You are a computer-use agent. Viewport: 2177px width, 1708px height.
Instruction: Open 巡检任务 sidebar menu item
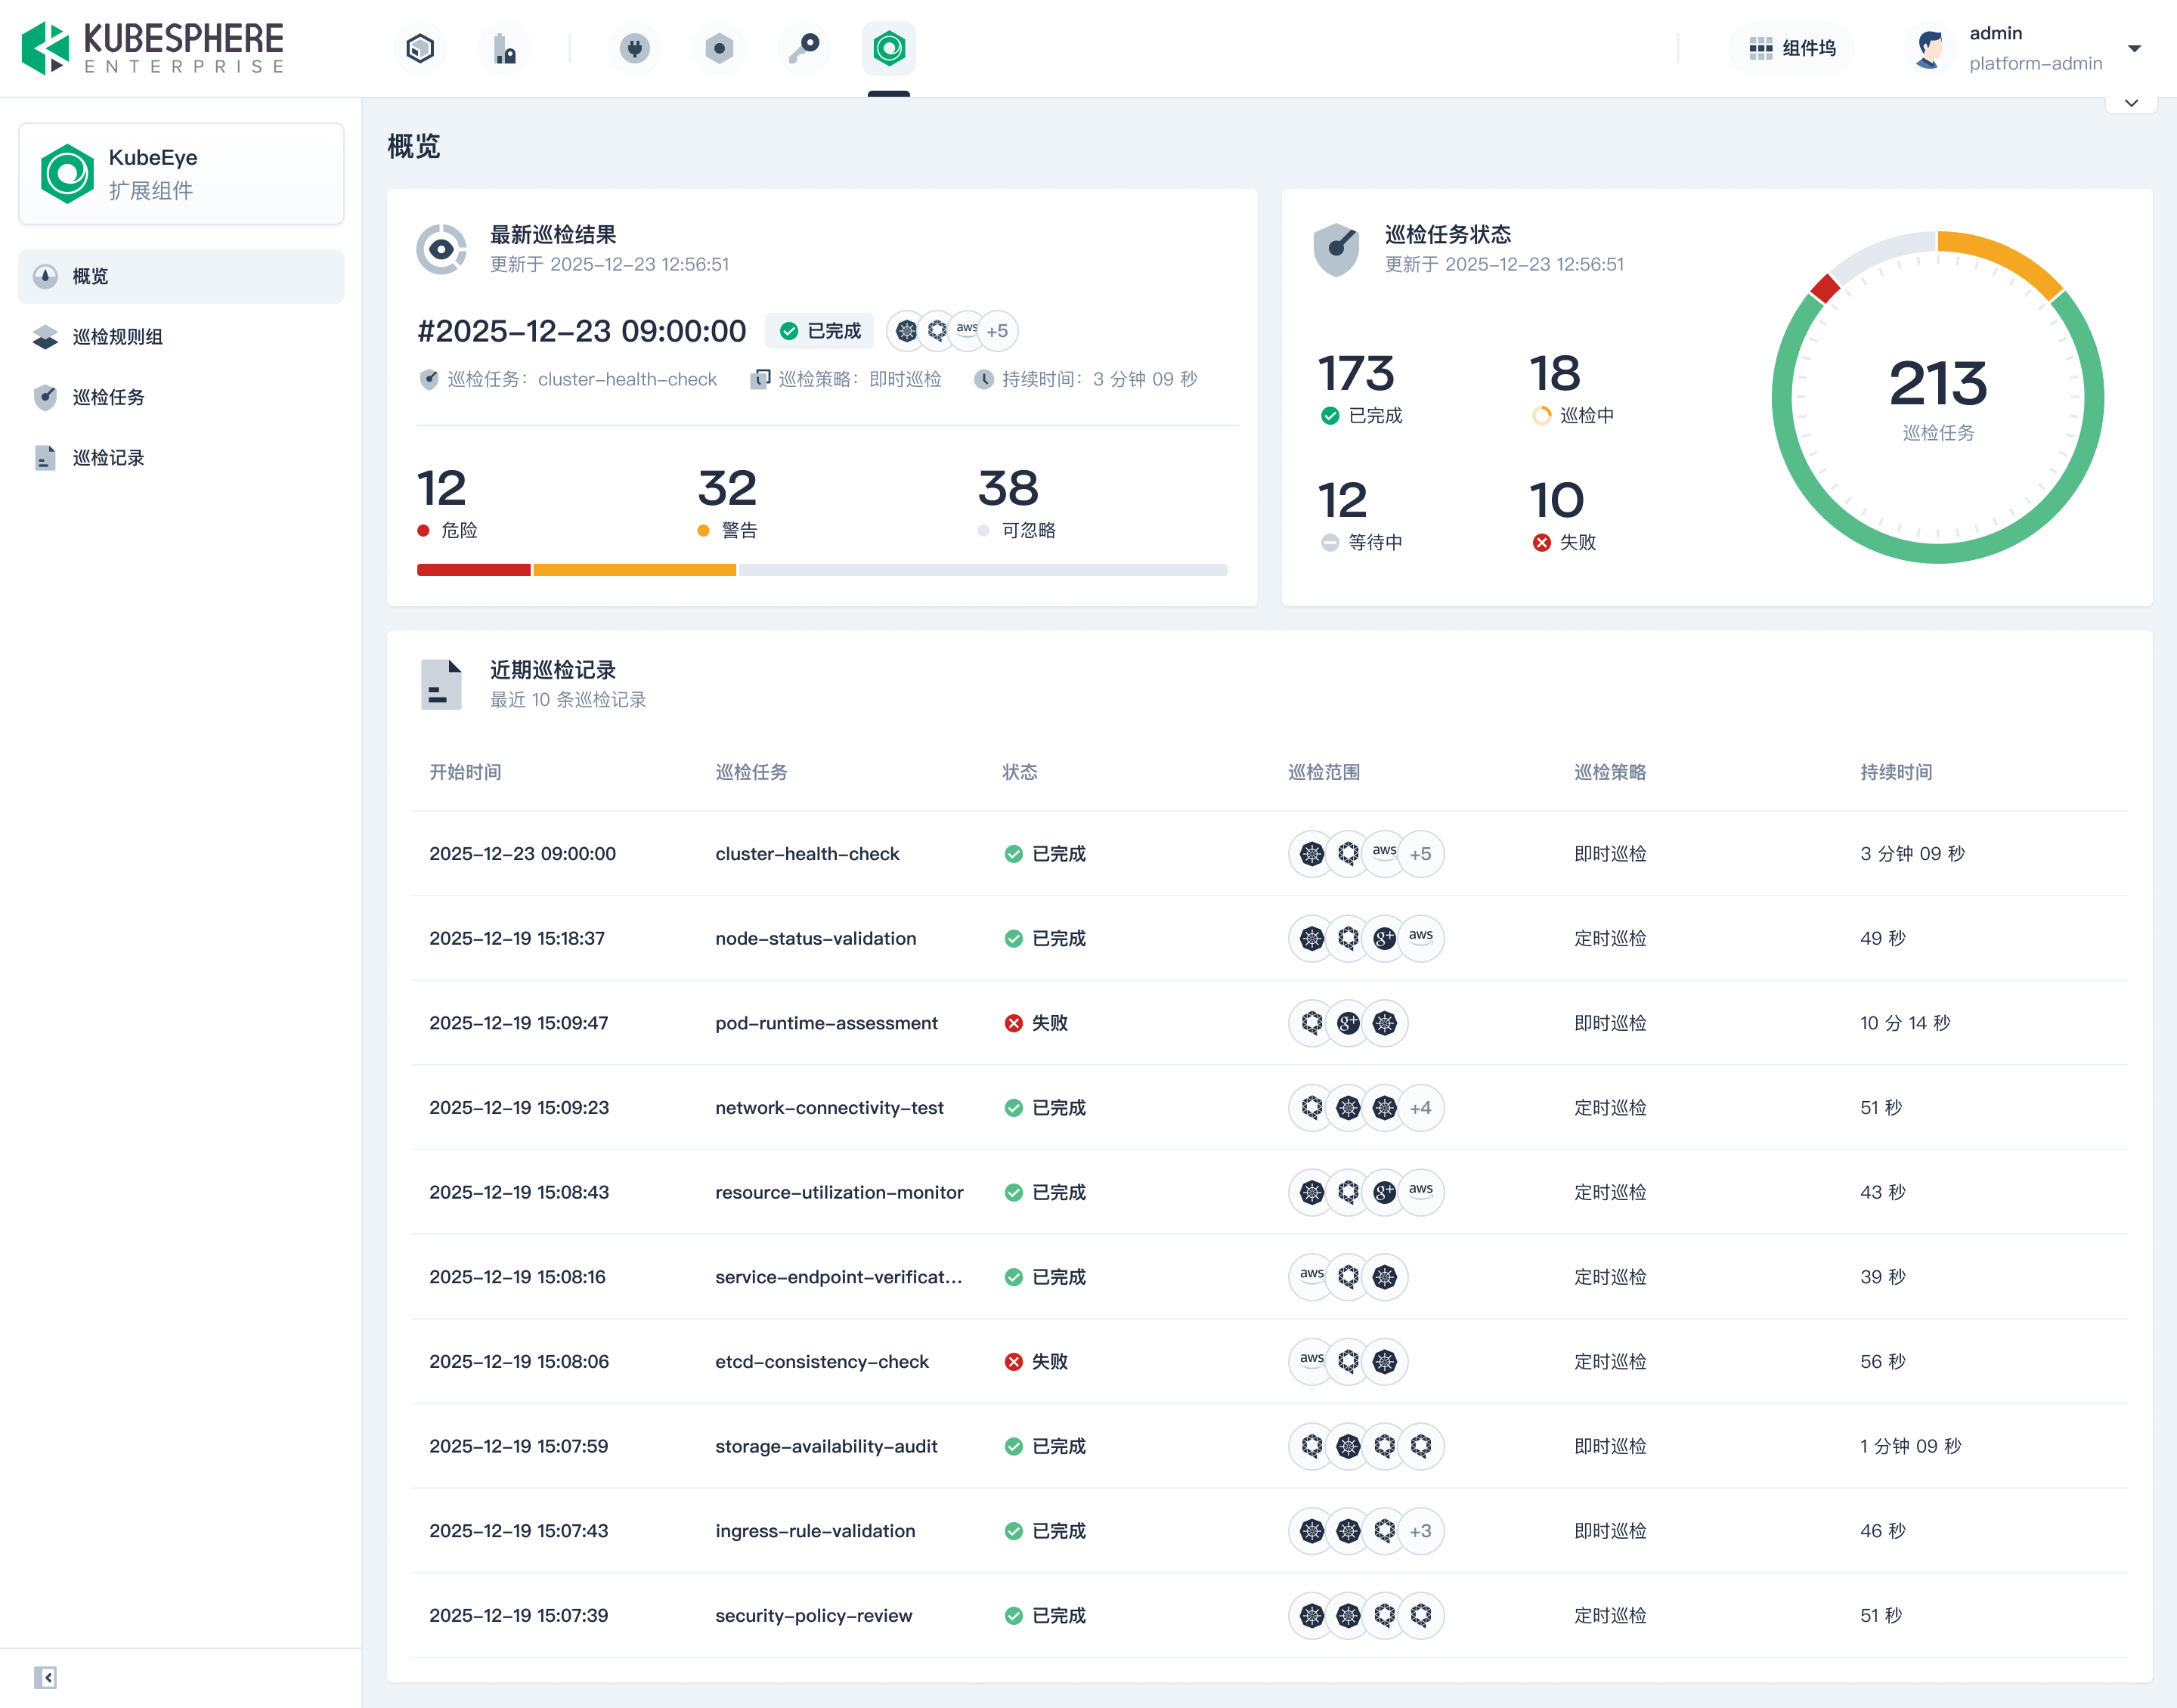pyautogui.click(x=108, y=397)
